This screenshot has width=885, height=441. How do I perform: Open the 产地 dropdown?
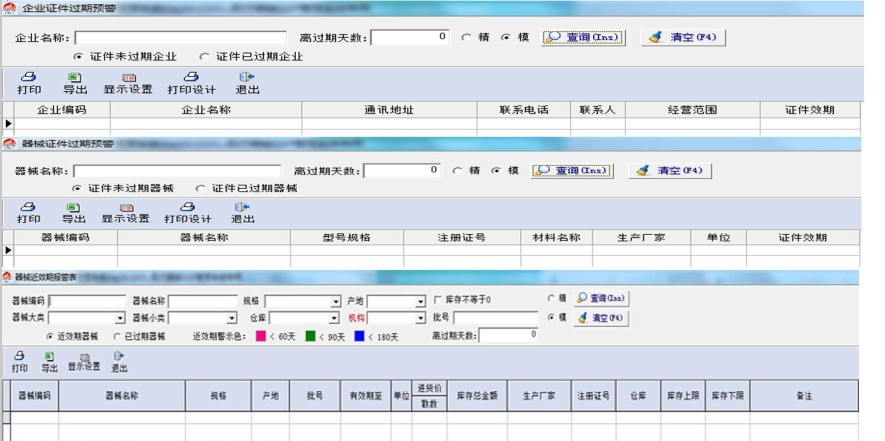[x=420, y=302]
